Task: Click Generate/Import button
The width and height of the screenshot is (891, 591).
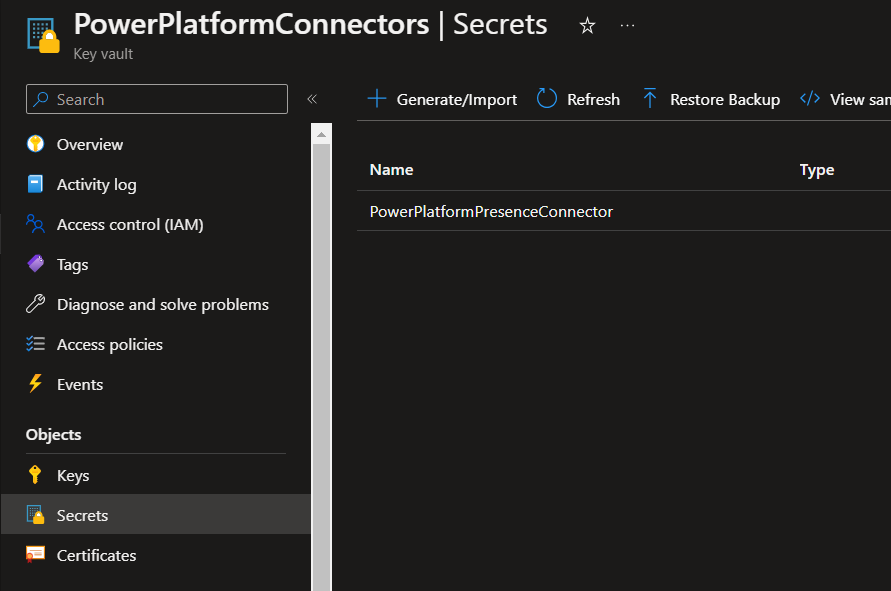Action: (x=442, y=99)
